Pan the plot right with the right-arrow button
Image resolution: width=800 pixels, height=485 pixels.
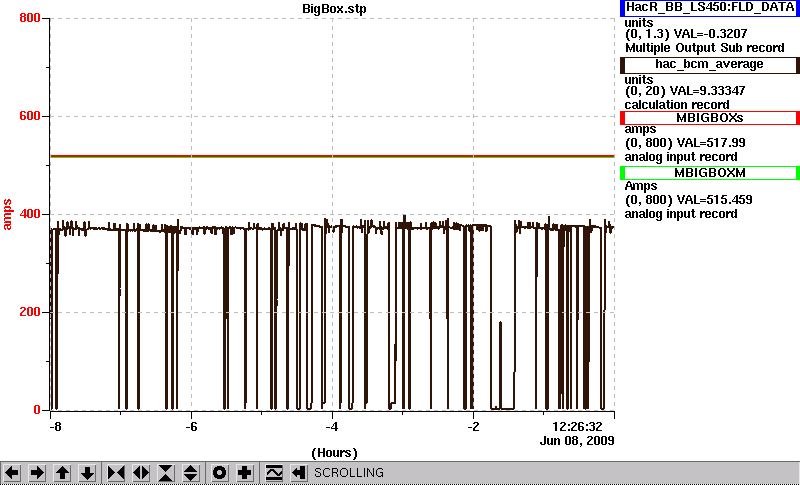tap(37, 473)
